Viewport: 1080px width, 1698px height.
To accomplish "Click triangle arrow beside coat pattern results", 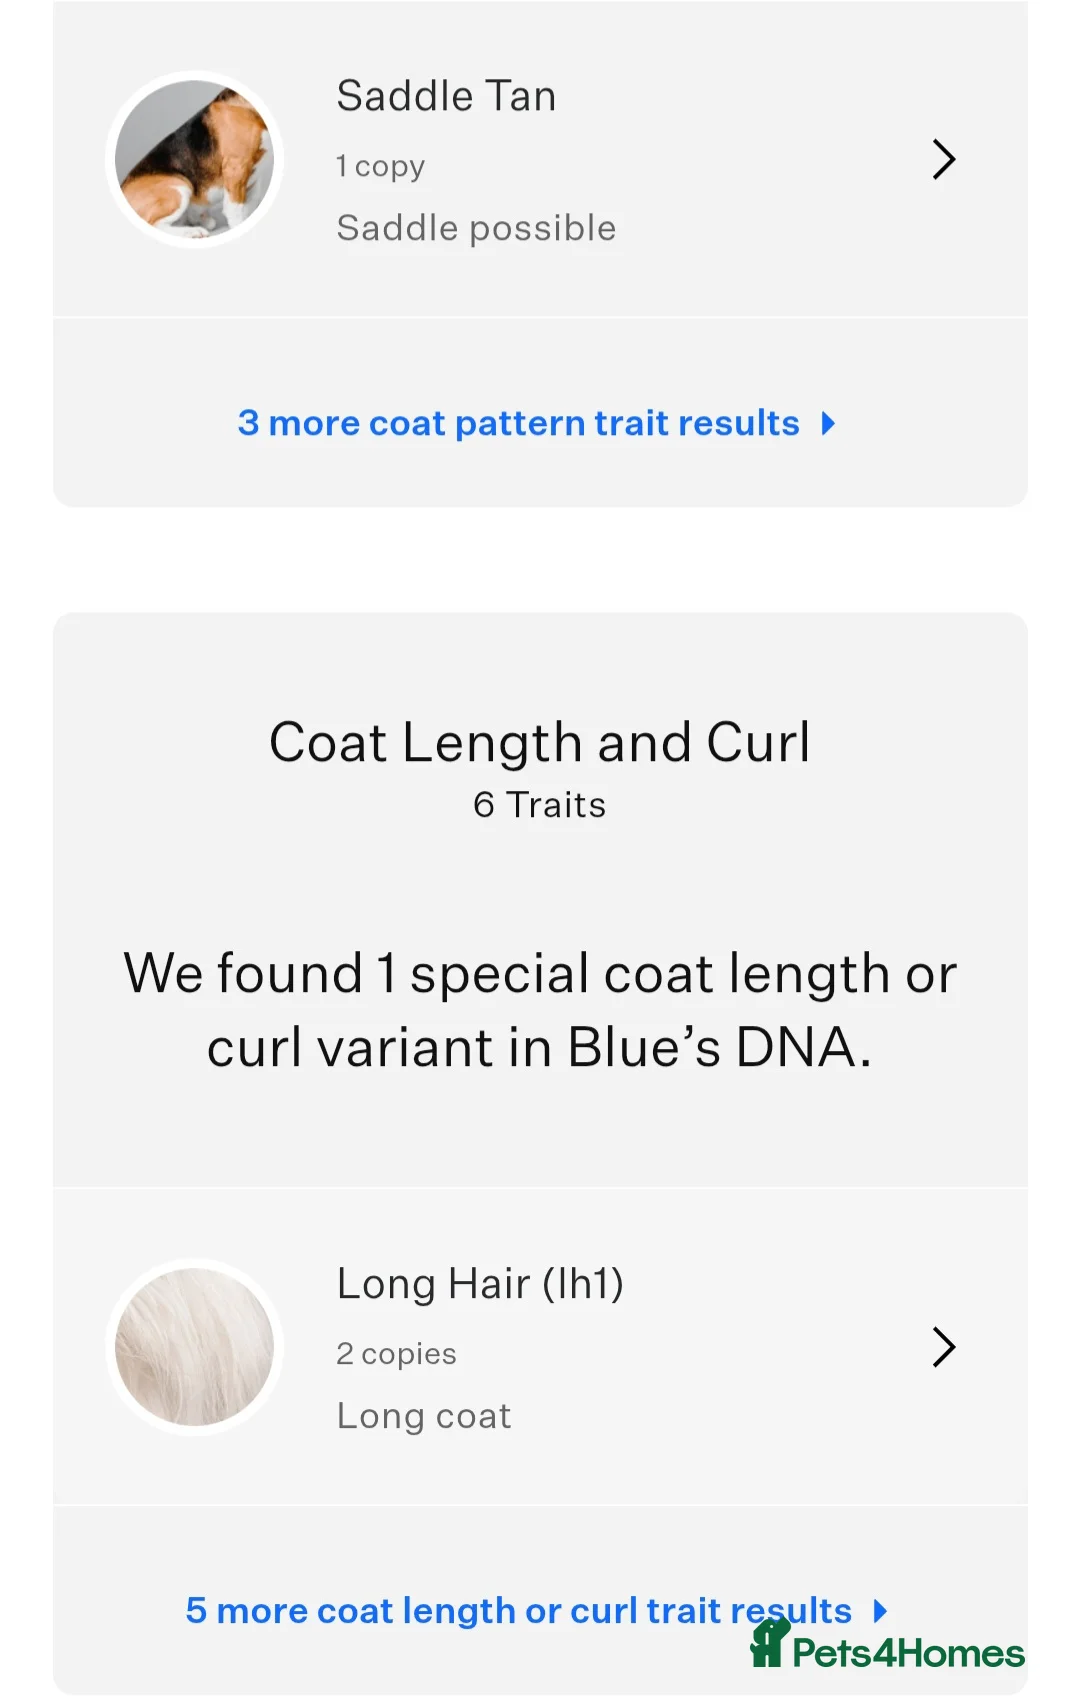I will click(x=828, y=423).
